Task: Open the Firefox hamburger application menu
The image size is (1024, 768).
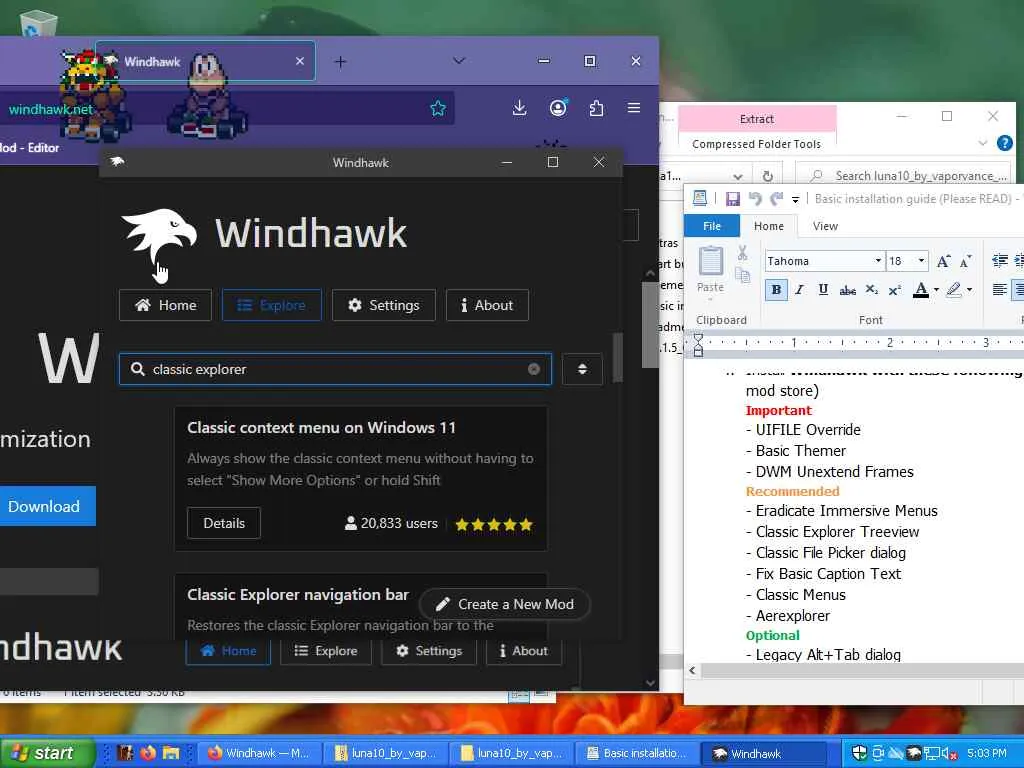Action: [x=633, y=108]
